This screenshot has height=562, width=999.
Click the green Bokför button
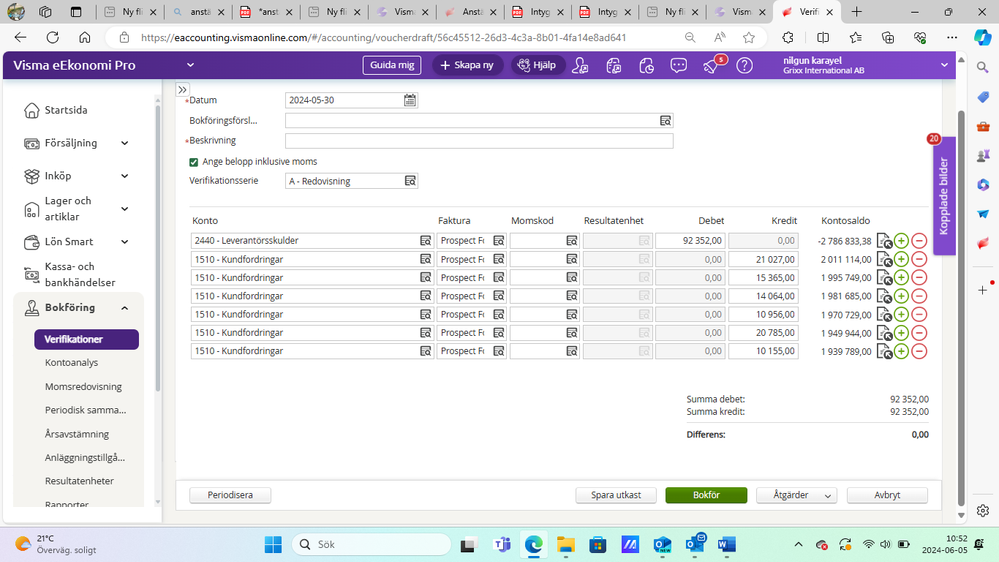pyautogui.click(x=706, y=495)
